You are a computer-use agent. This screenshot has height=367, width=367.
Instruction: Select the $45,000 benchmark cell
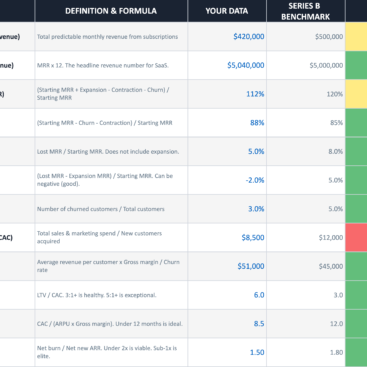tap(306, 266)
